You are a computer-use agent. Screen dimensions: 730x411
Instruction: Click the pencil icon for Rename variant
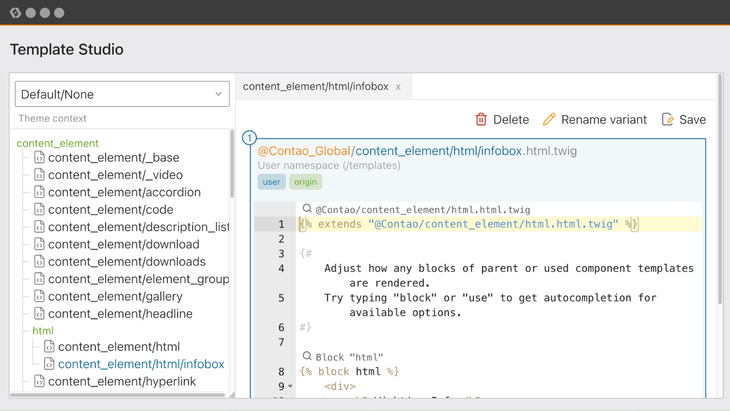click(x=549, y=119)
